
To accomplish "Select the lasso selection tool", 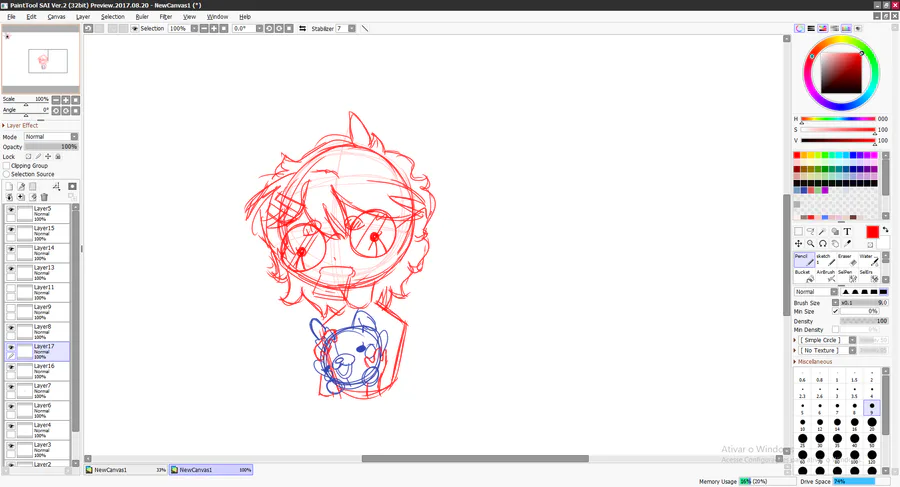I will pyautogui.click(x=810, y=231).
